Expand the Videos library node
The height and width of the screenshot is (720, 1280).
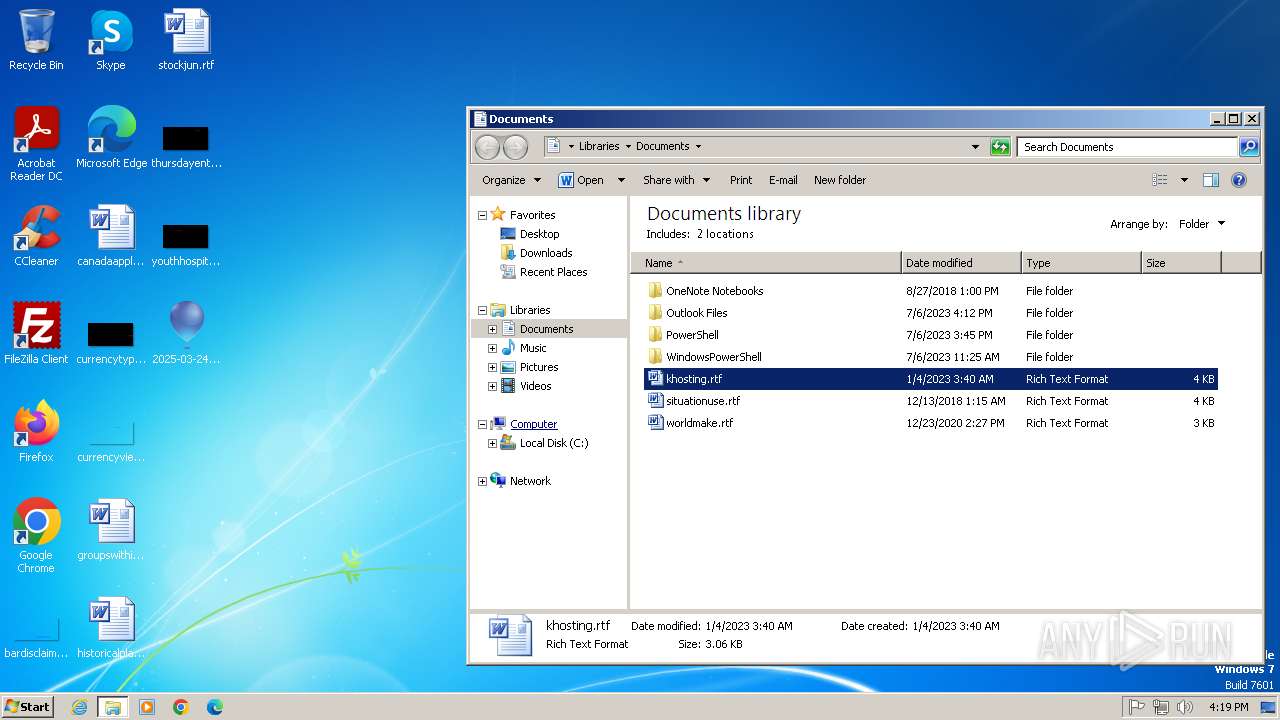point(492,386)
